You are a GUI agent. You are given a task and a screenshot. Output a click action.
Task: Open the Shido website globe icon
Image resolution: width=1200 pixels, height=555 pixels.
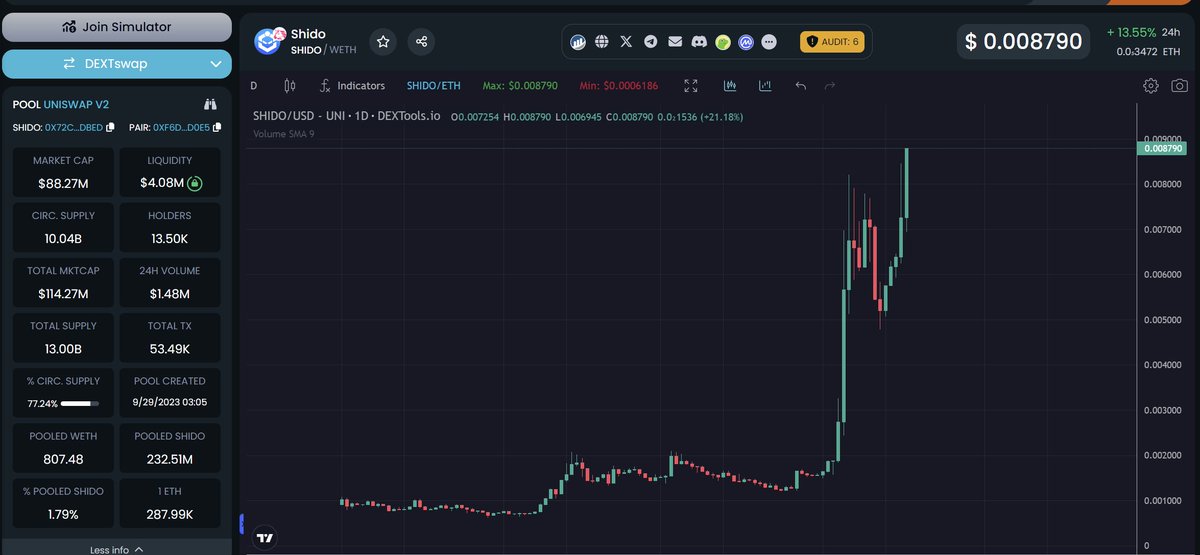coord(601,42)
